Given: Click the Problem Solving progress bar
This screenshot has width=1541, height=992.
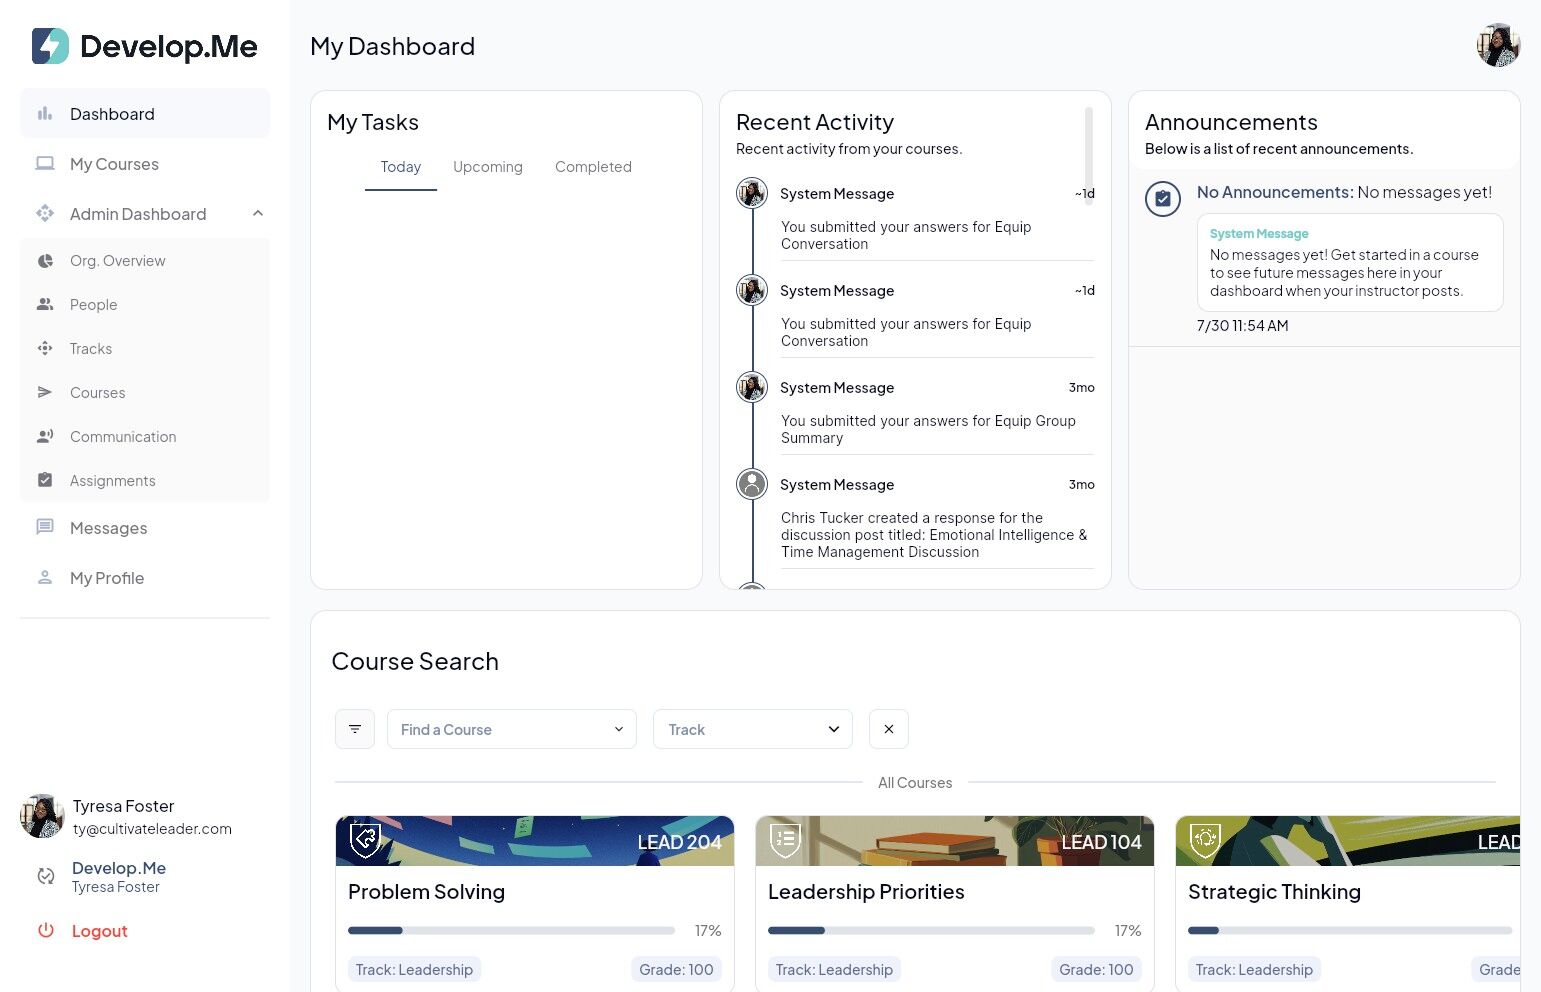Looking at the screenshot, I should click(511, 930).
